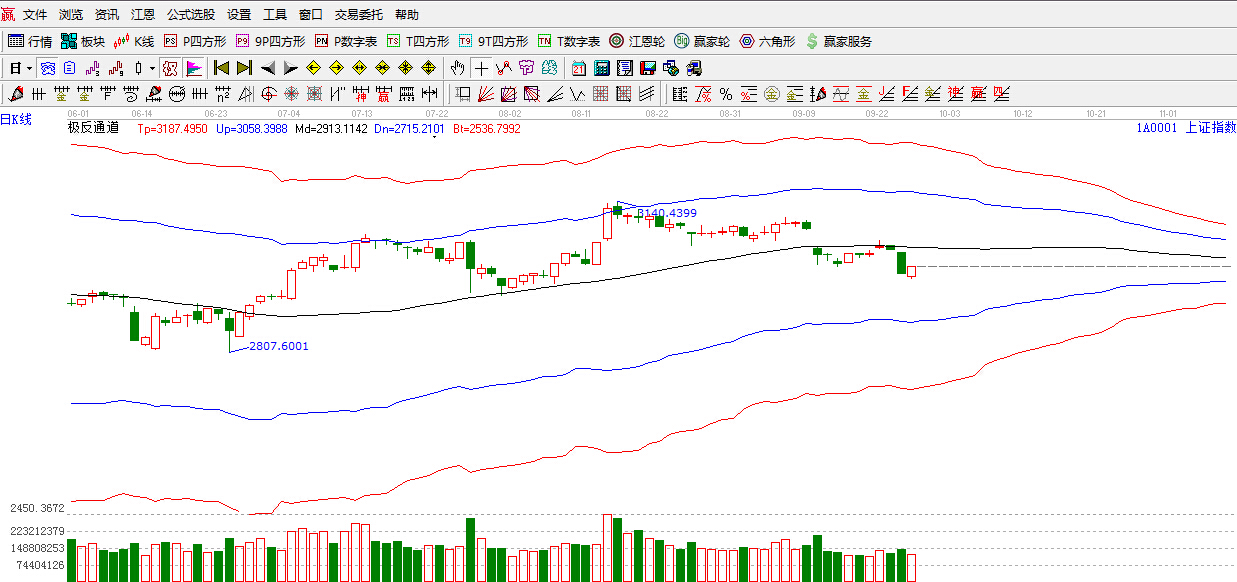Open the 交易委托 menu
Screen dimensions: 1237x582
[358, 15]
